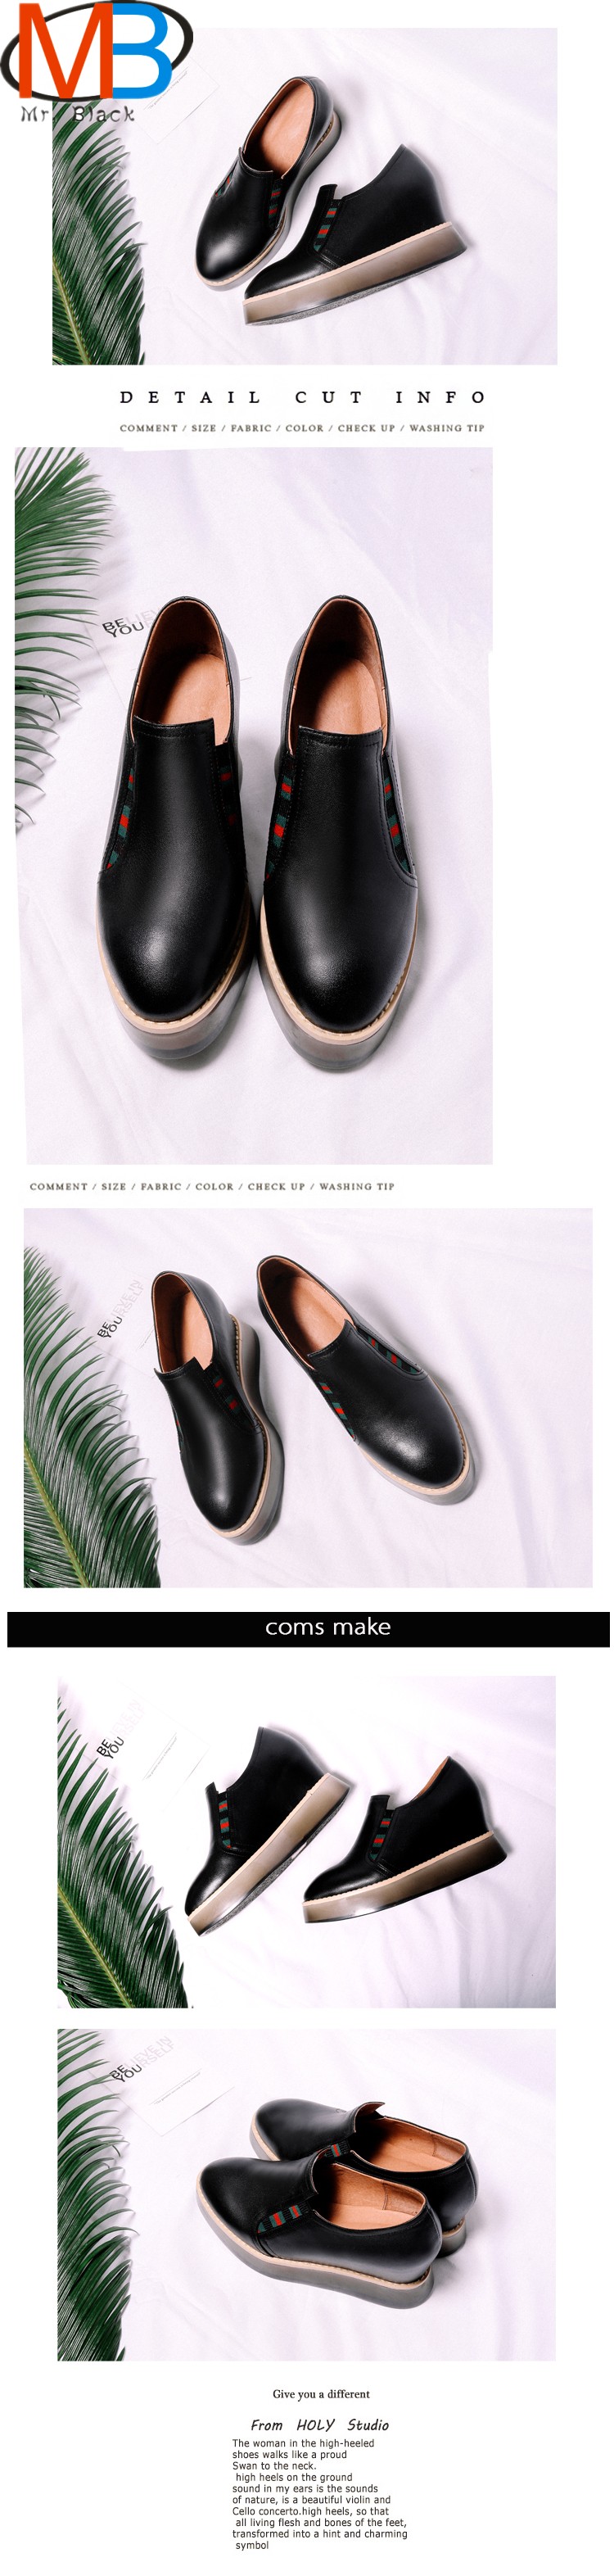Viewport: 614px width, 2576px height.
Task: Open the top wedge shoes photo
Action: click(x=305, y=196)
